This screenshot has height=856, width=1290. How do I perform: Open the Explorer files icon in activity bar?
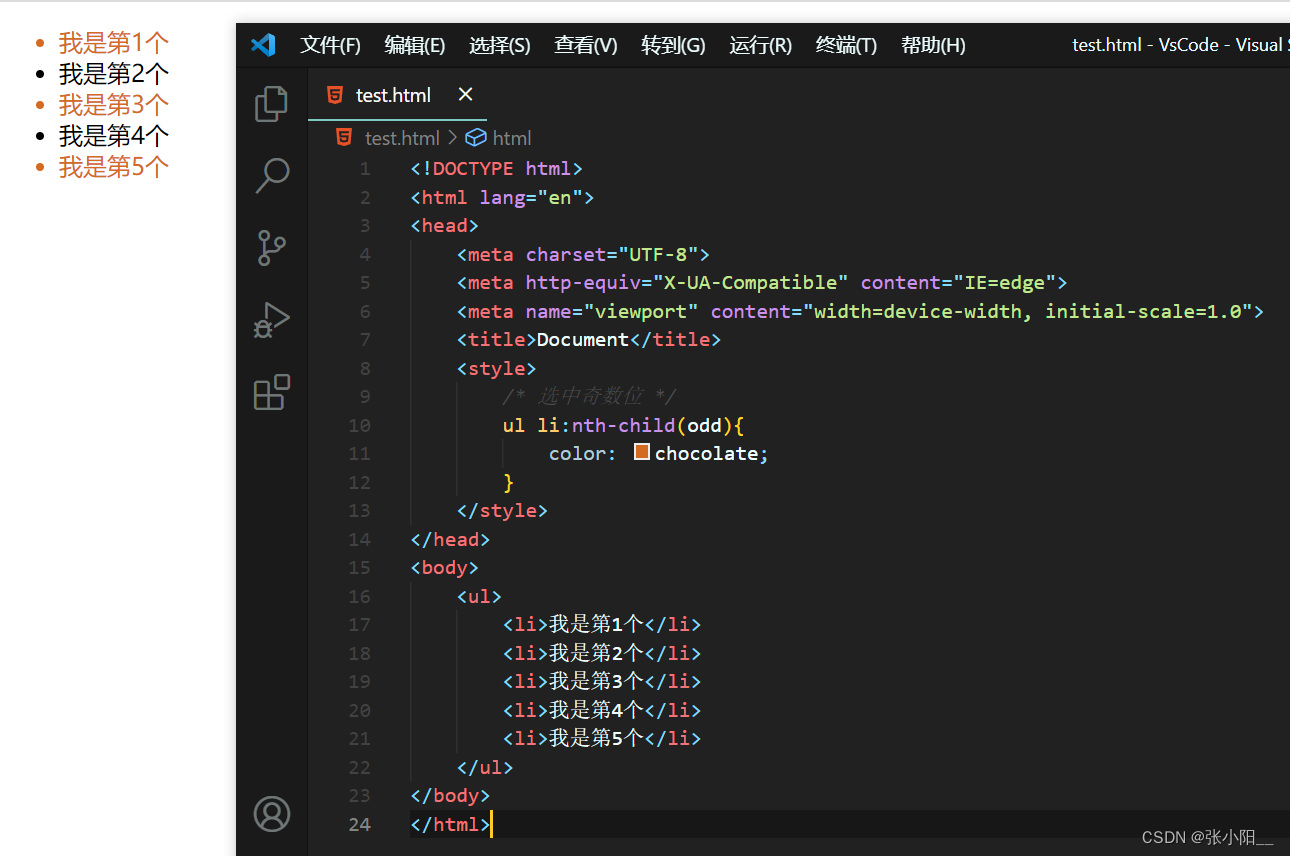(271, 104)
